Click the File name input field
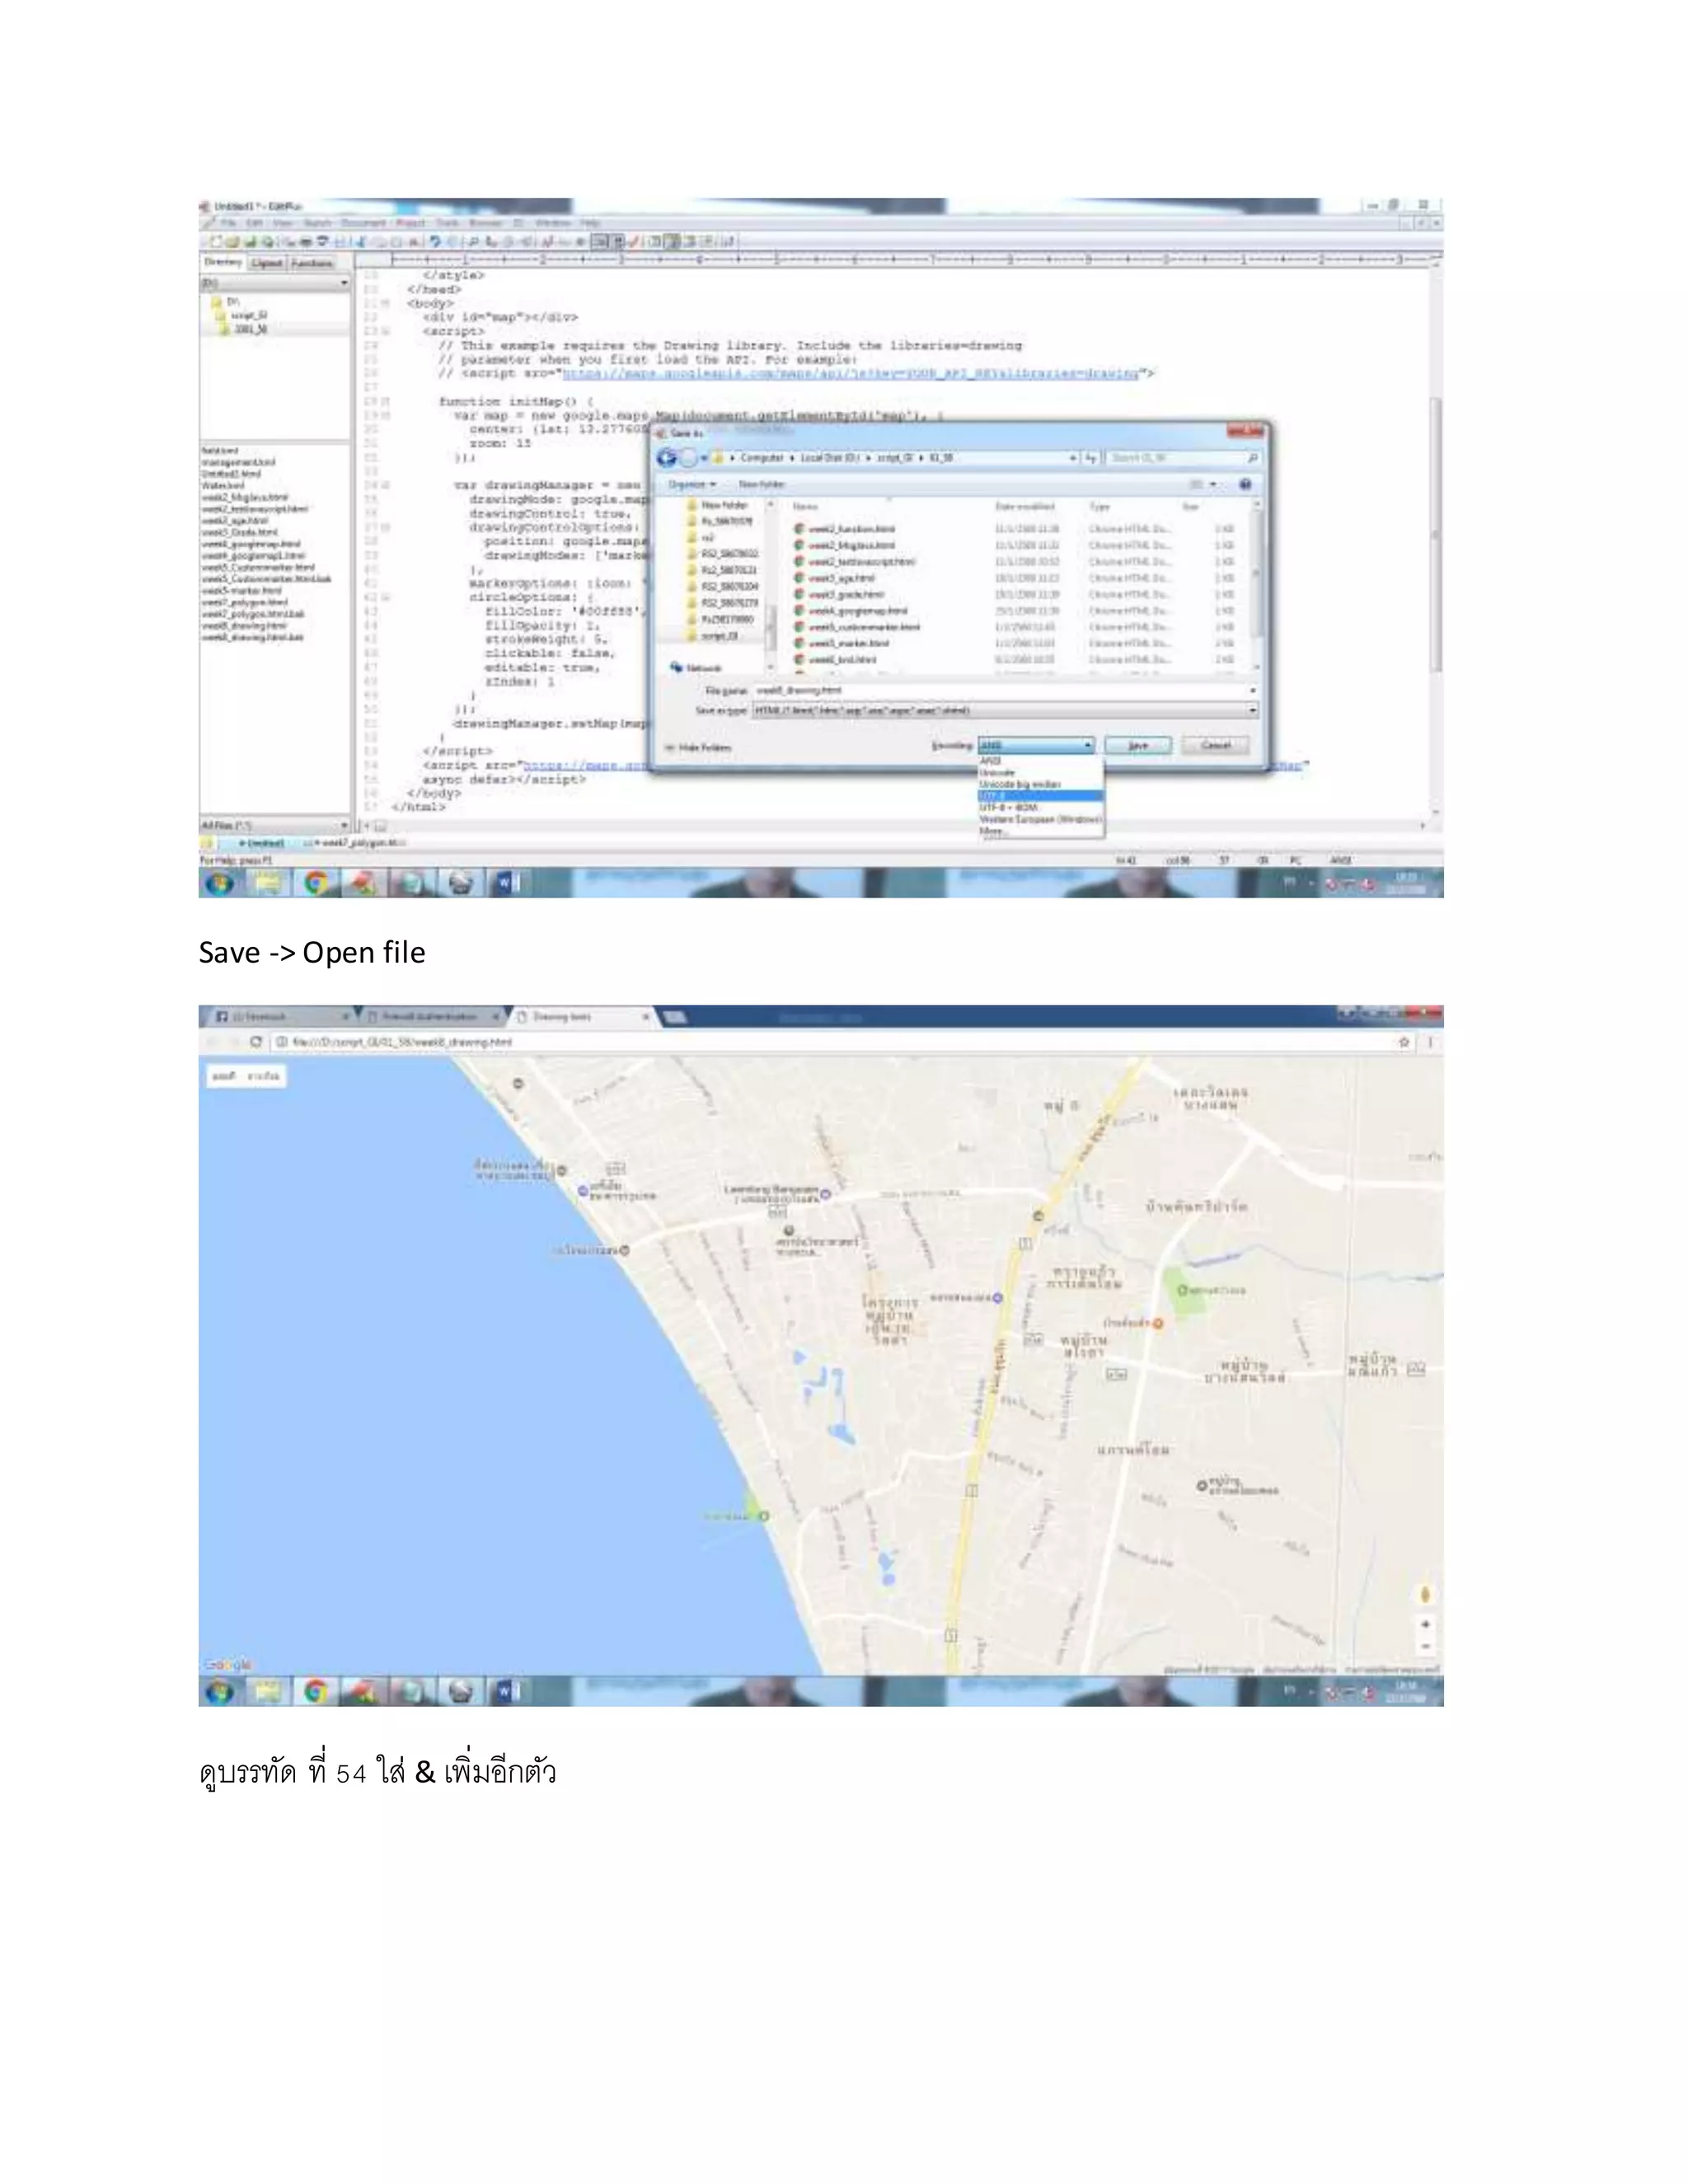The width and height of the screenshot is (1688, 2184). 1005,690
